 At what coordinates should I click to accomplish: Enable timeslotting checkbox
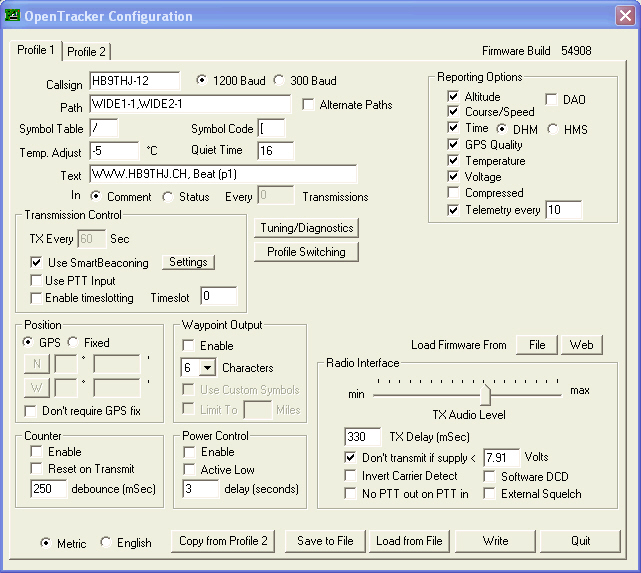[x=36, y=298]
